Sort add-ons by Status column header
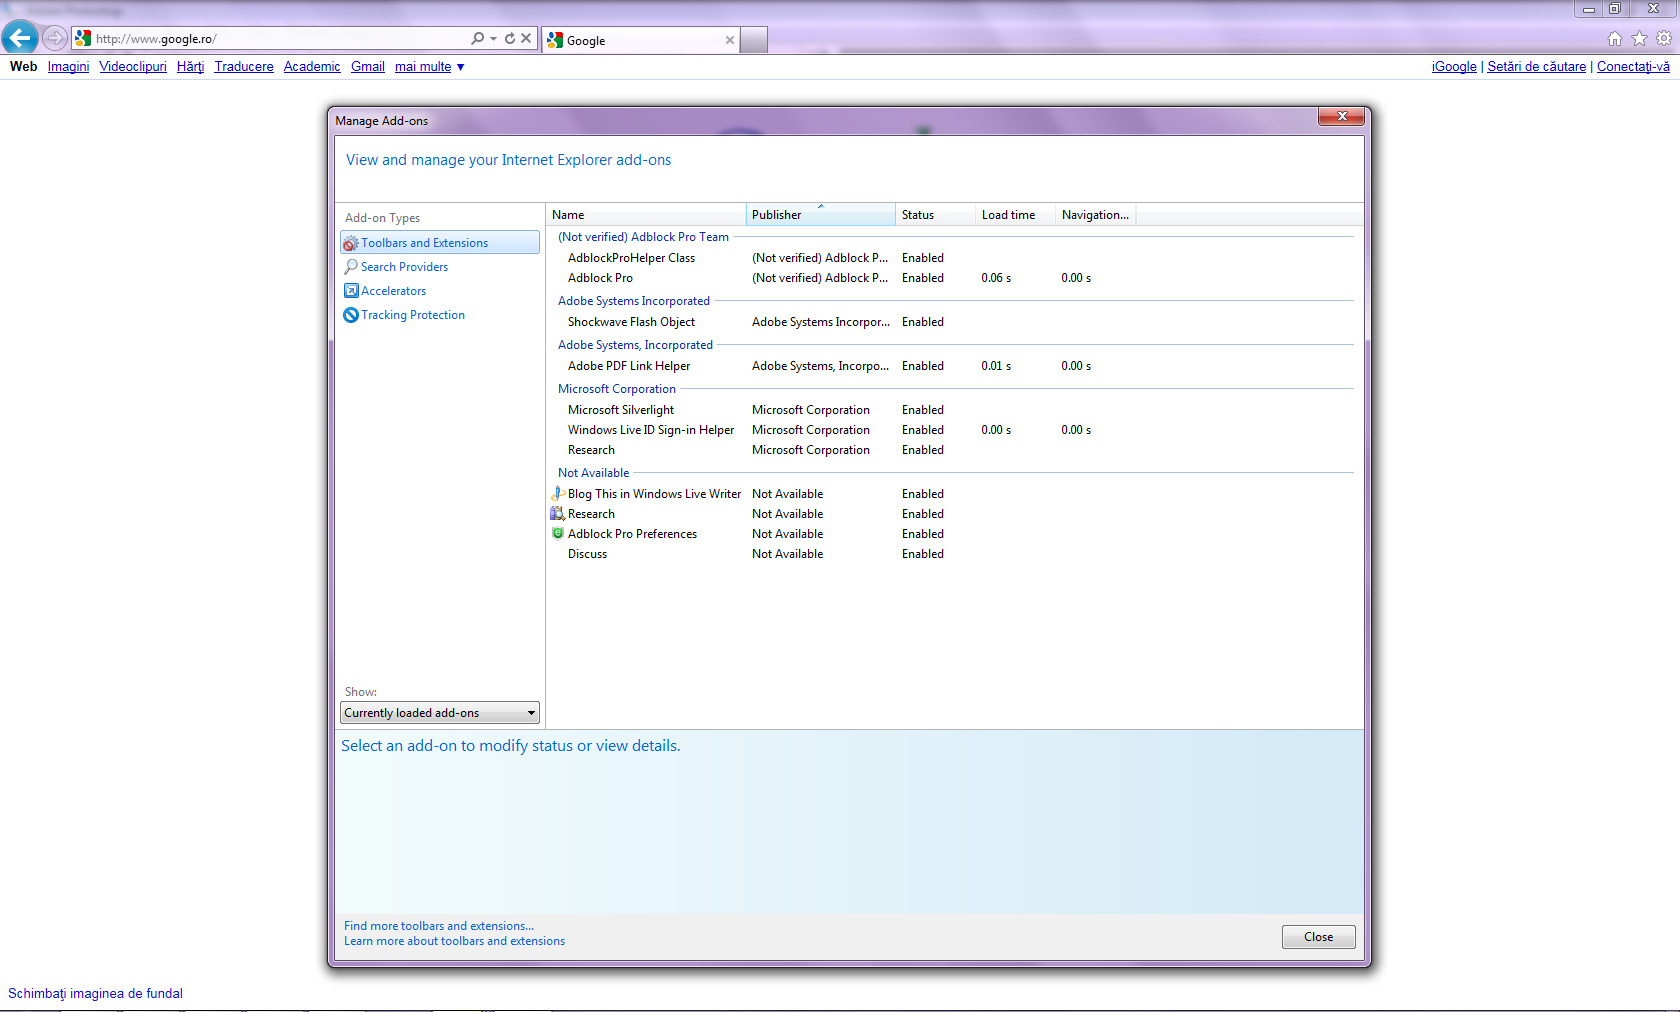Viewport: 1680px width, 1012px height. [x=936, y=215]
